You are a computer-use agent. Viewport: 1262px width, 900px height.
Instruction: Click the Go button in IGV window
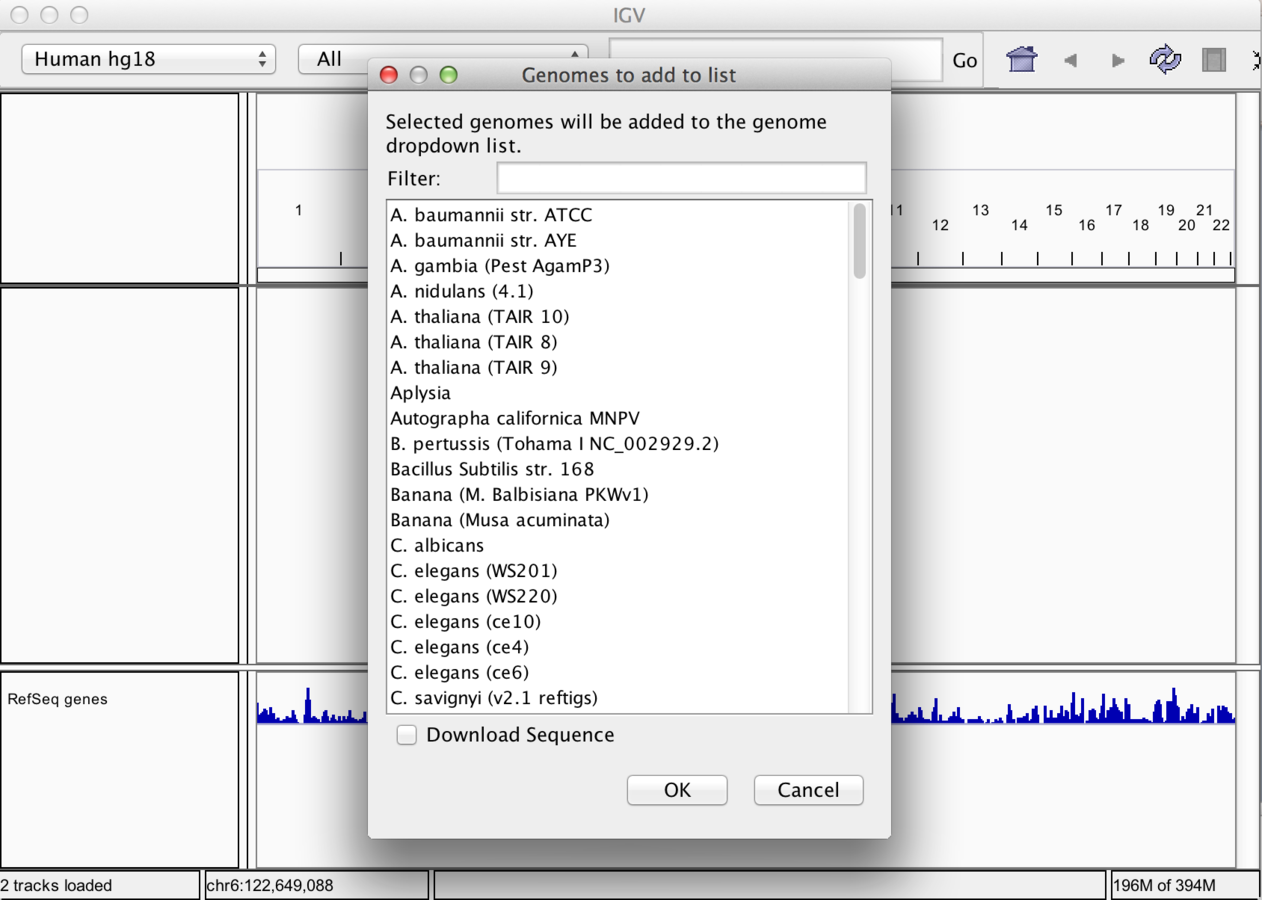pyautogui.click(x=964, y=60)
